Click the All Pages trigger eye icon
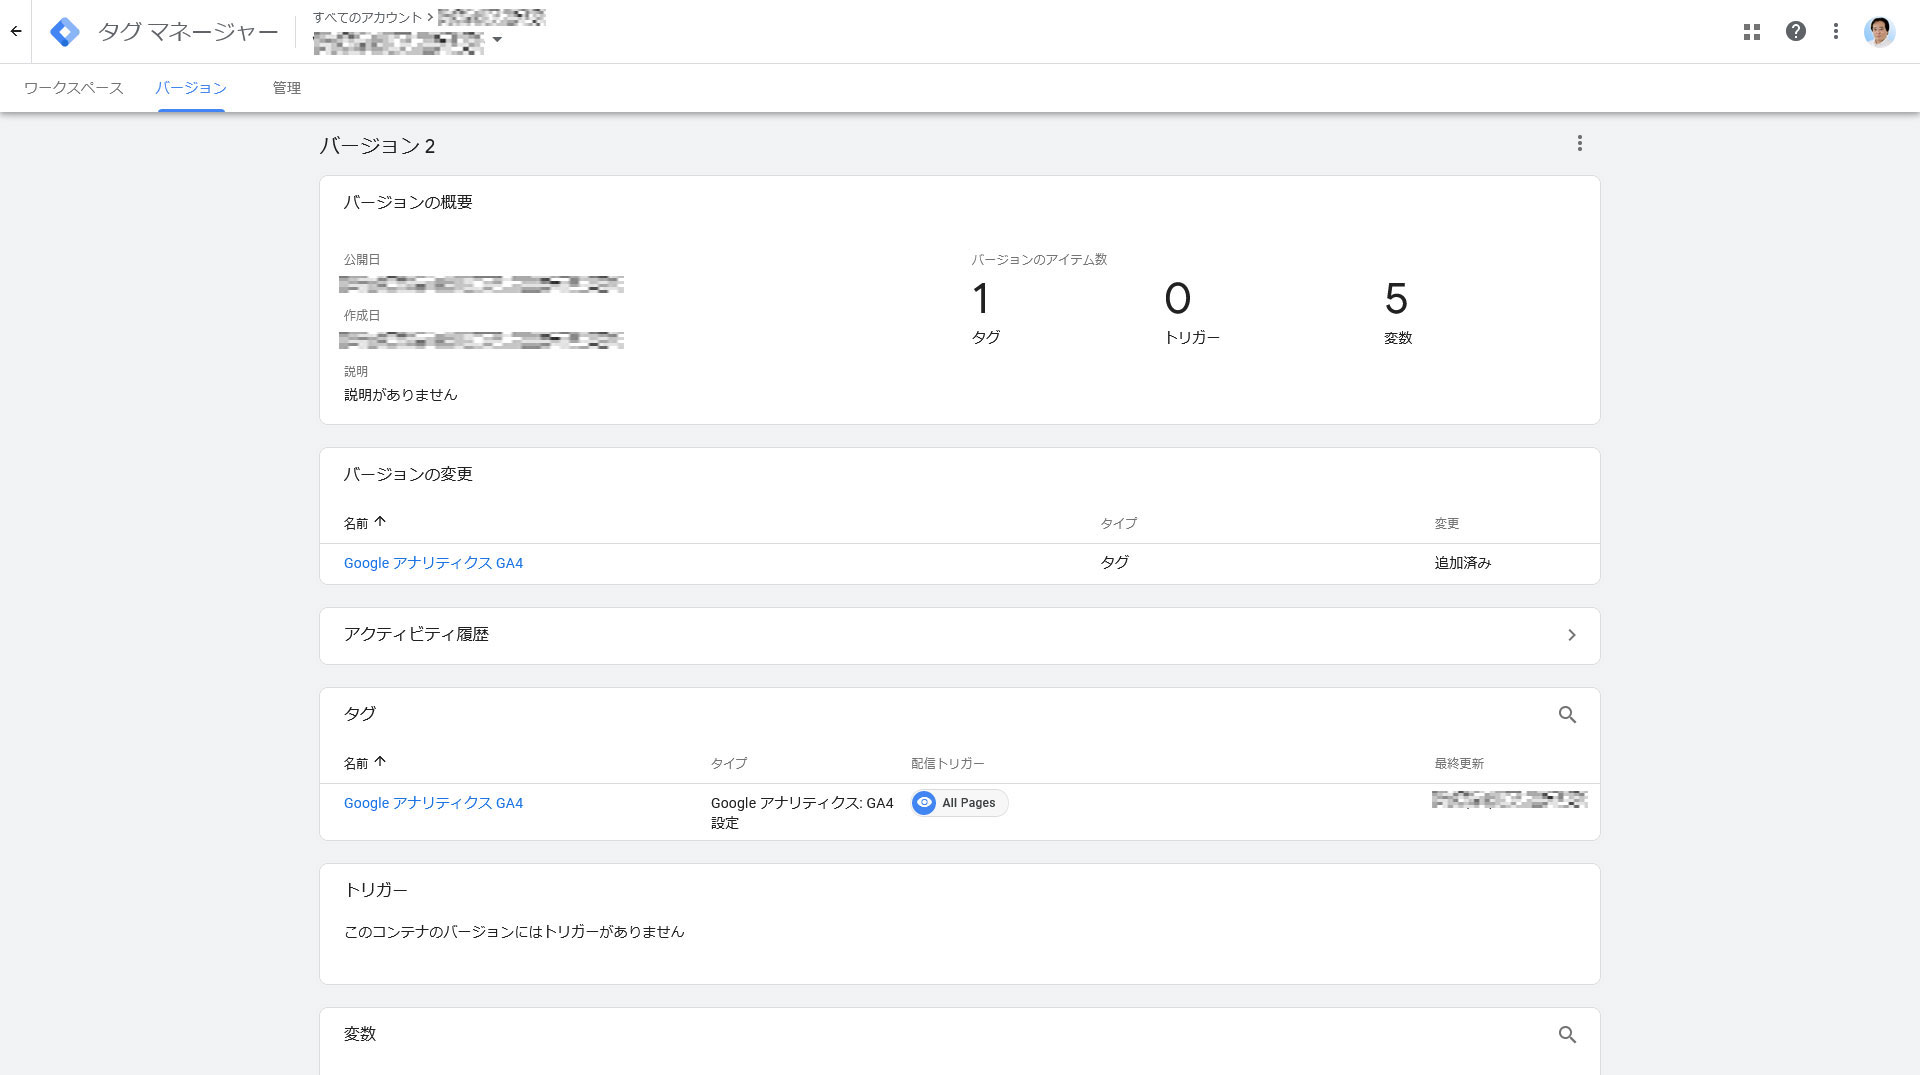The height and width of the screenshot is (1075, 1920). point(924,802)
